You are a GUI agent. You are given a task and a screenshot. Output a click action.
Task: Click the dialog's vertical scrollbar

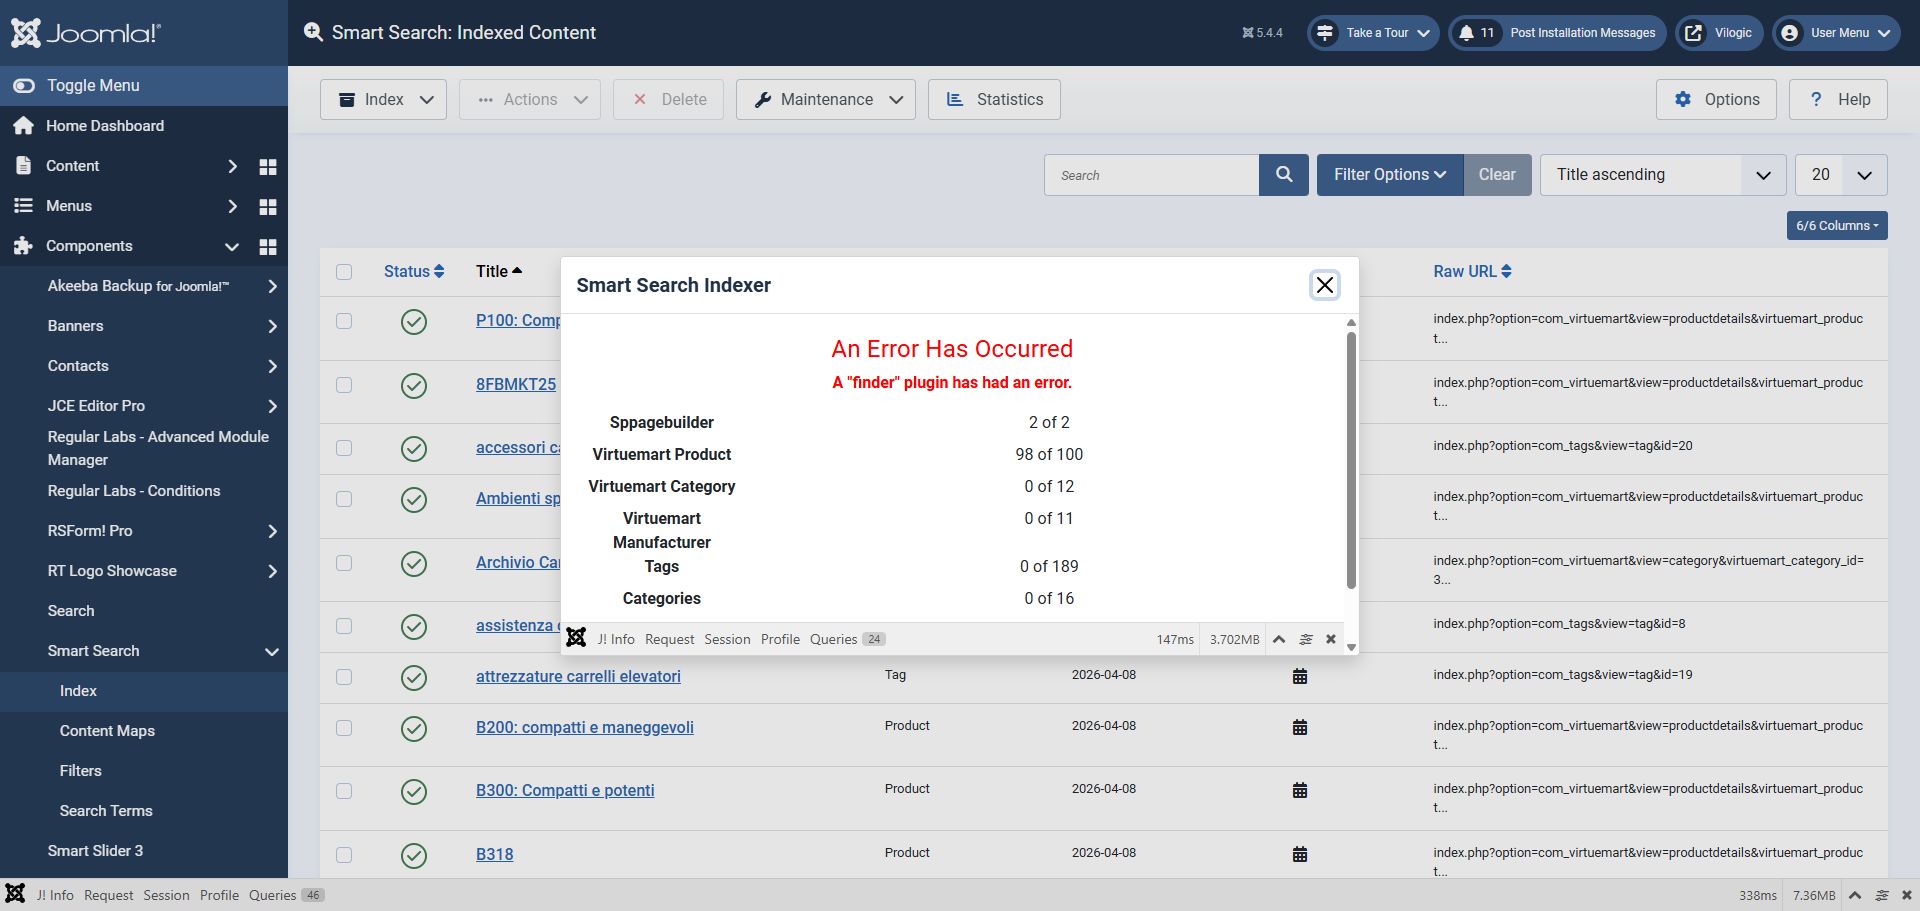(1351, 460)
